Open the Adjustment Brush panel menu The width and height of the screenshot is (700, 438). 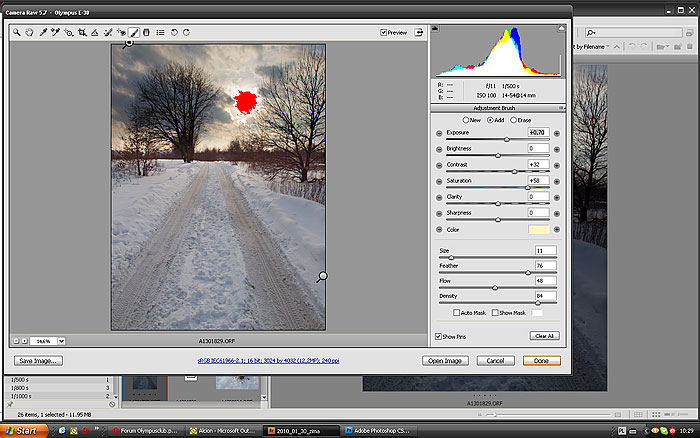pyautogui.click(x=562, y=107)
